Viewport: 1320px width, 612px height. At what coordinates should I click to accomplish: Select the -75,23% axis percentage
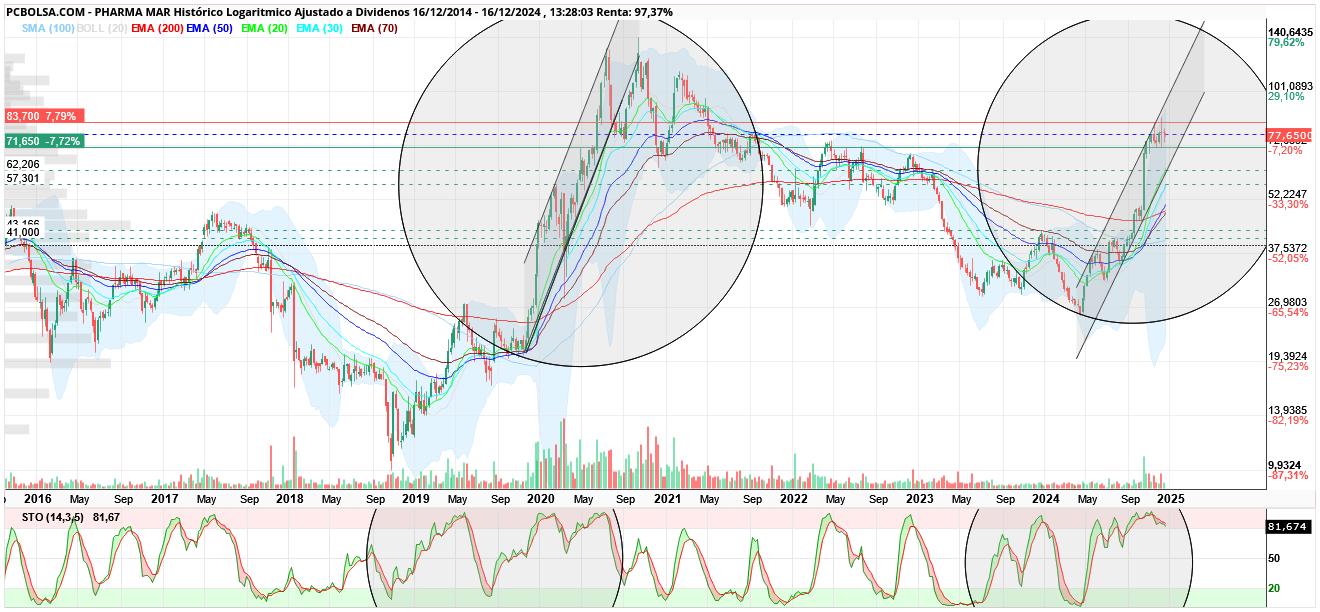1287,367
